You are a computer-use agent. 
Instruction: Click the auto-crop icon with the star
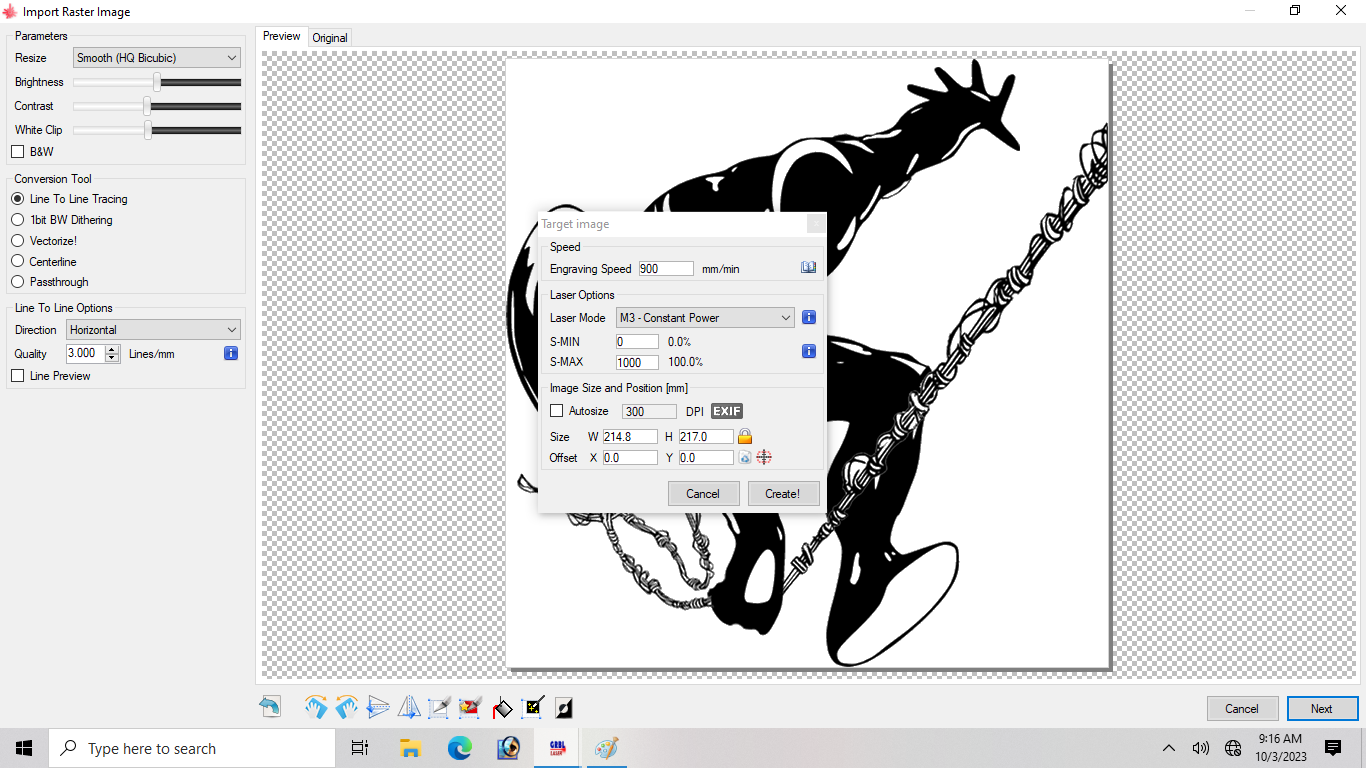coord(471,708)
